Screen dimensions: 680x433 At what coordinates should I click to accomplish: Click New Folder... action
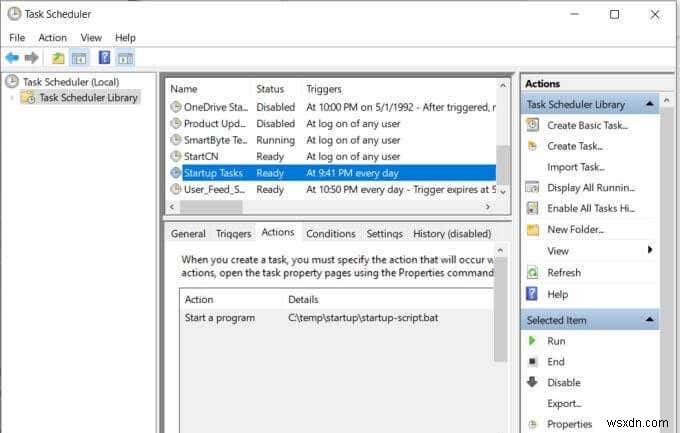coord(575,230)
